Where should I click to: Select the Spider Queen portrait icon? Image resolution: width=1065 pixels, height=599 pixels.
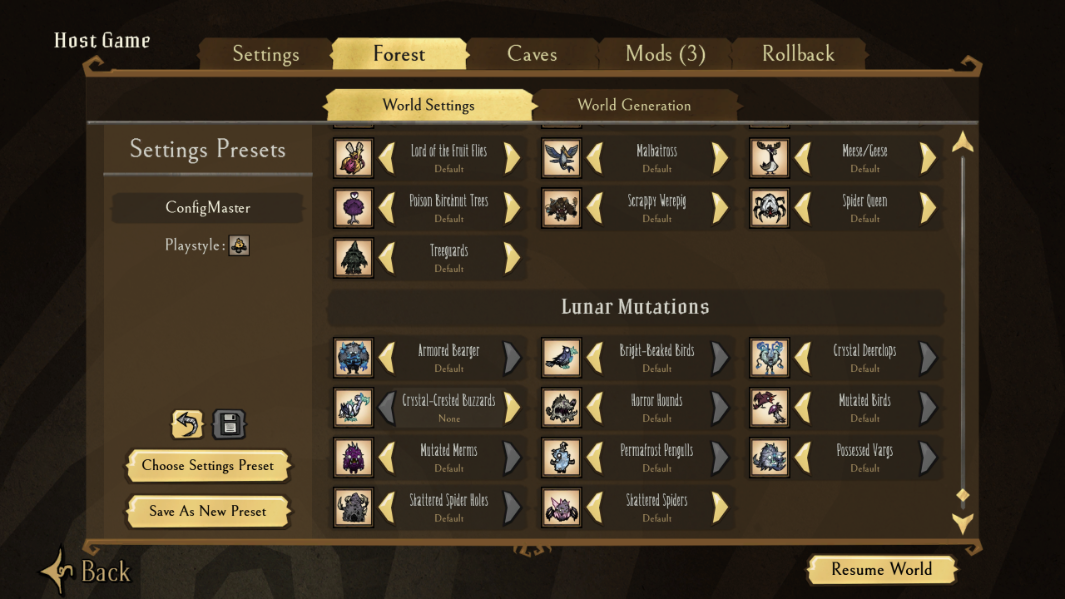769,208
